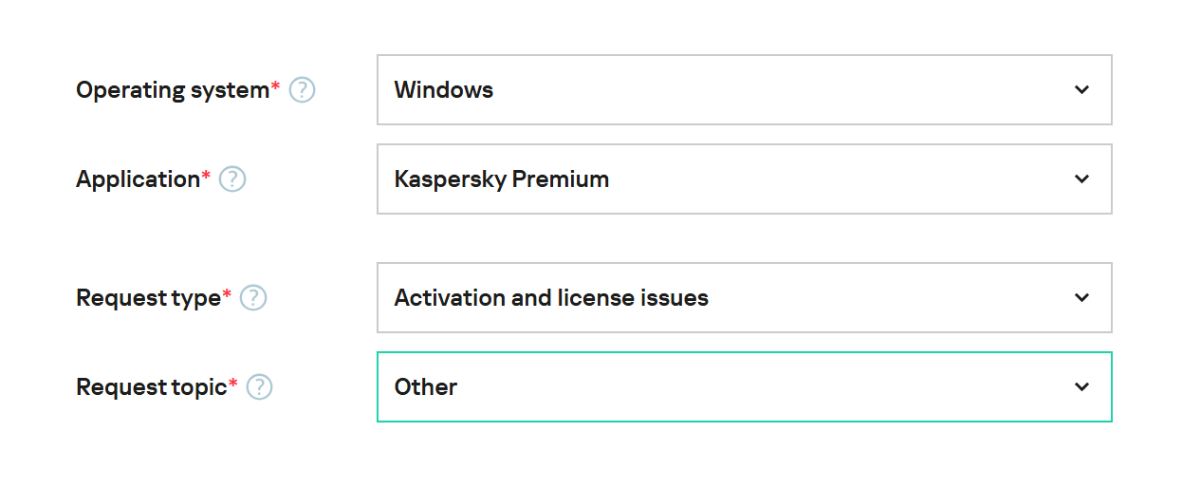Open the Request topic dropdown
The height and width of the screenshot is (487, 1200).
pos(743,387)
